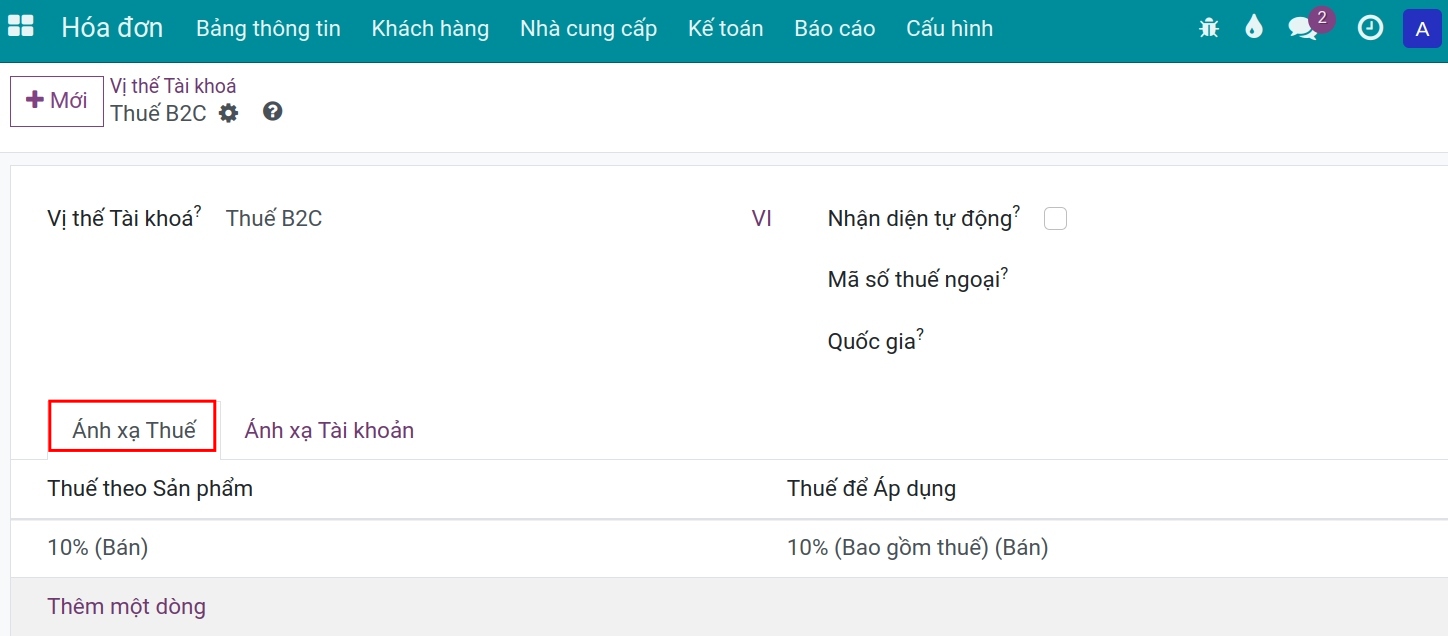Click the VI translation button
Image resolution: width=1448 pixels, height=636 pixels.
click(x=761, y=218)
